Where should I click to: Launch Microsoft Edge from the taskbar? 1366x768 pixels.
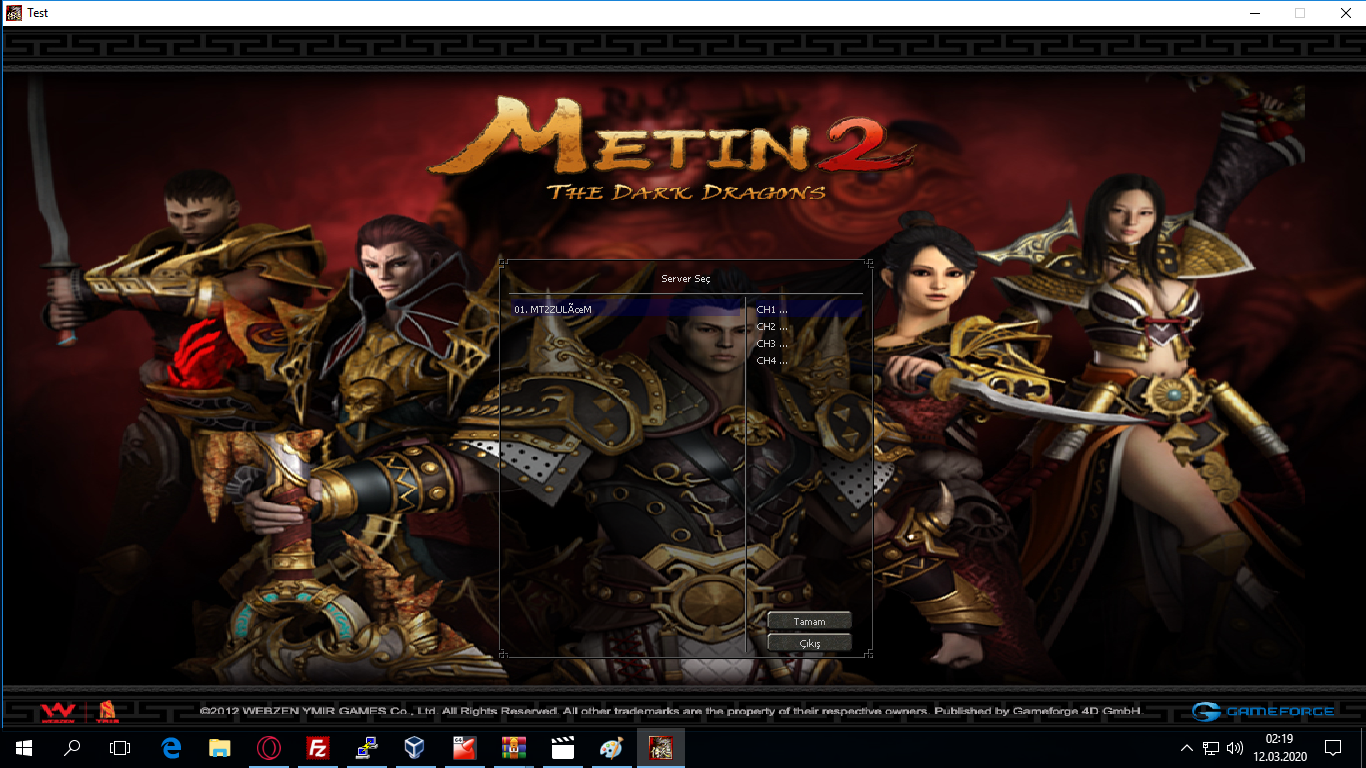[x=171, y=747]
